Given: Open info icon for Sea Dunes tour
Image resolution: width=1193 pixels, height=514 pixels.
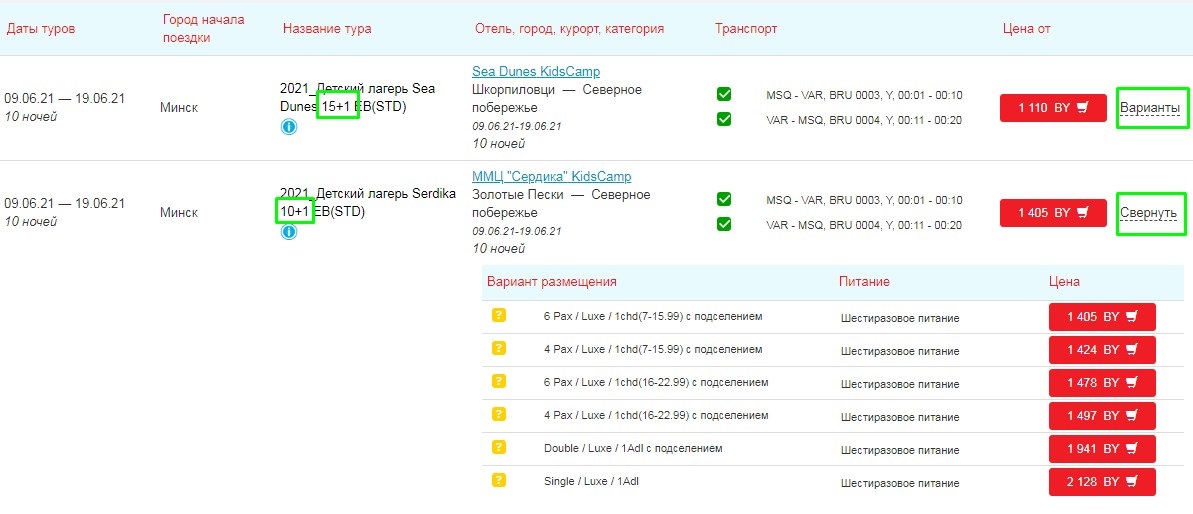Looking at the screenshot, I should pos(288,127).
